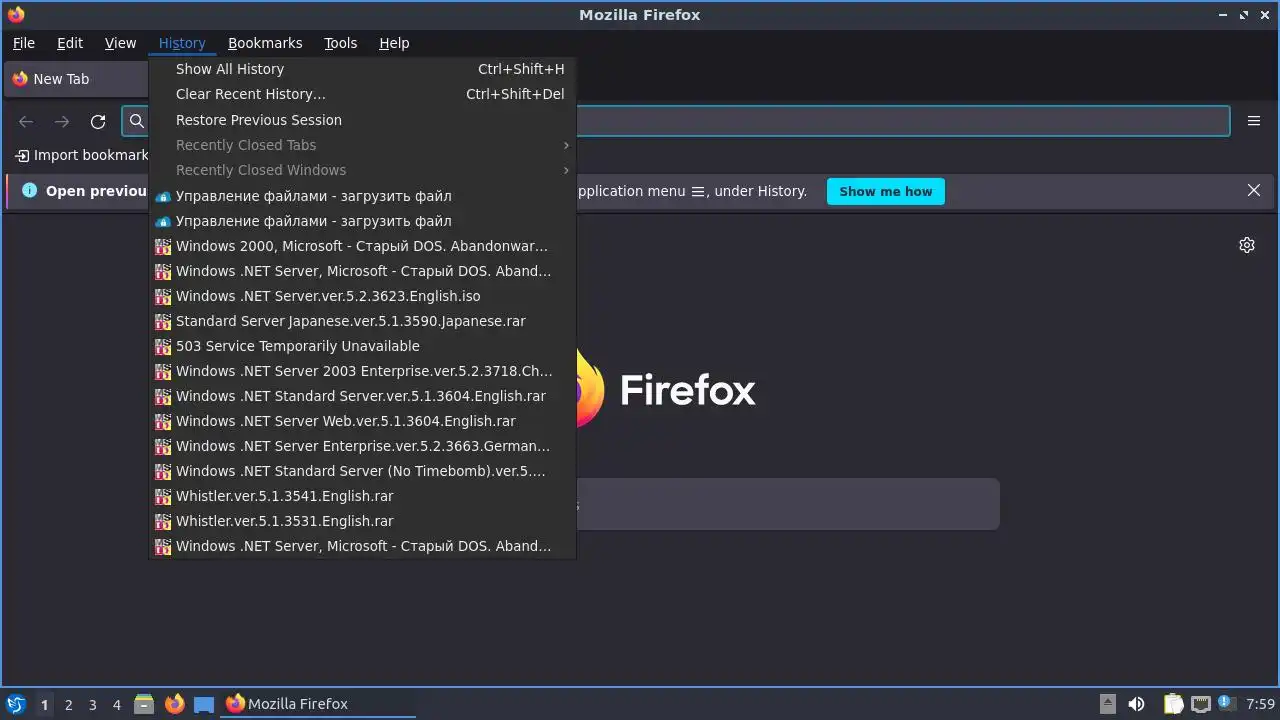The width and height of the screenshot is (1280, 720).
Task: Go forward one page
Action: pos(62,121)
